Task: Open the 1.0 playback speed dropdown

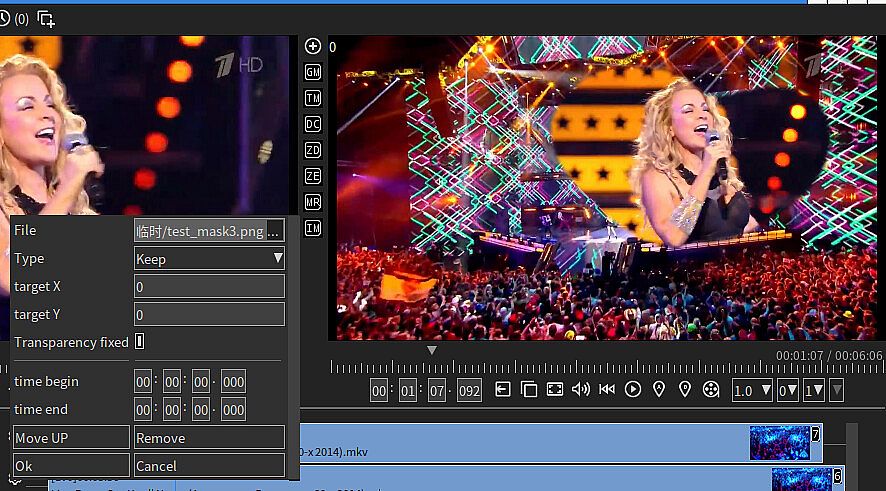Action: coord(752,390)
